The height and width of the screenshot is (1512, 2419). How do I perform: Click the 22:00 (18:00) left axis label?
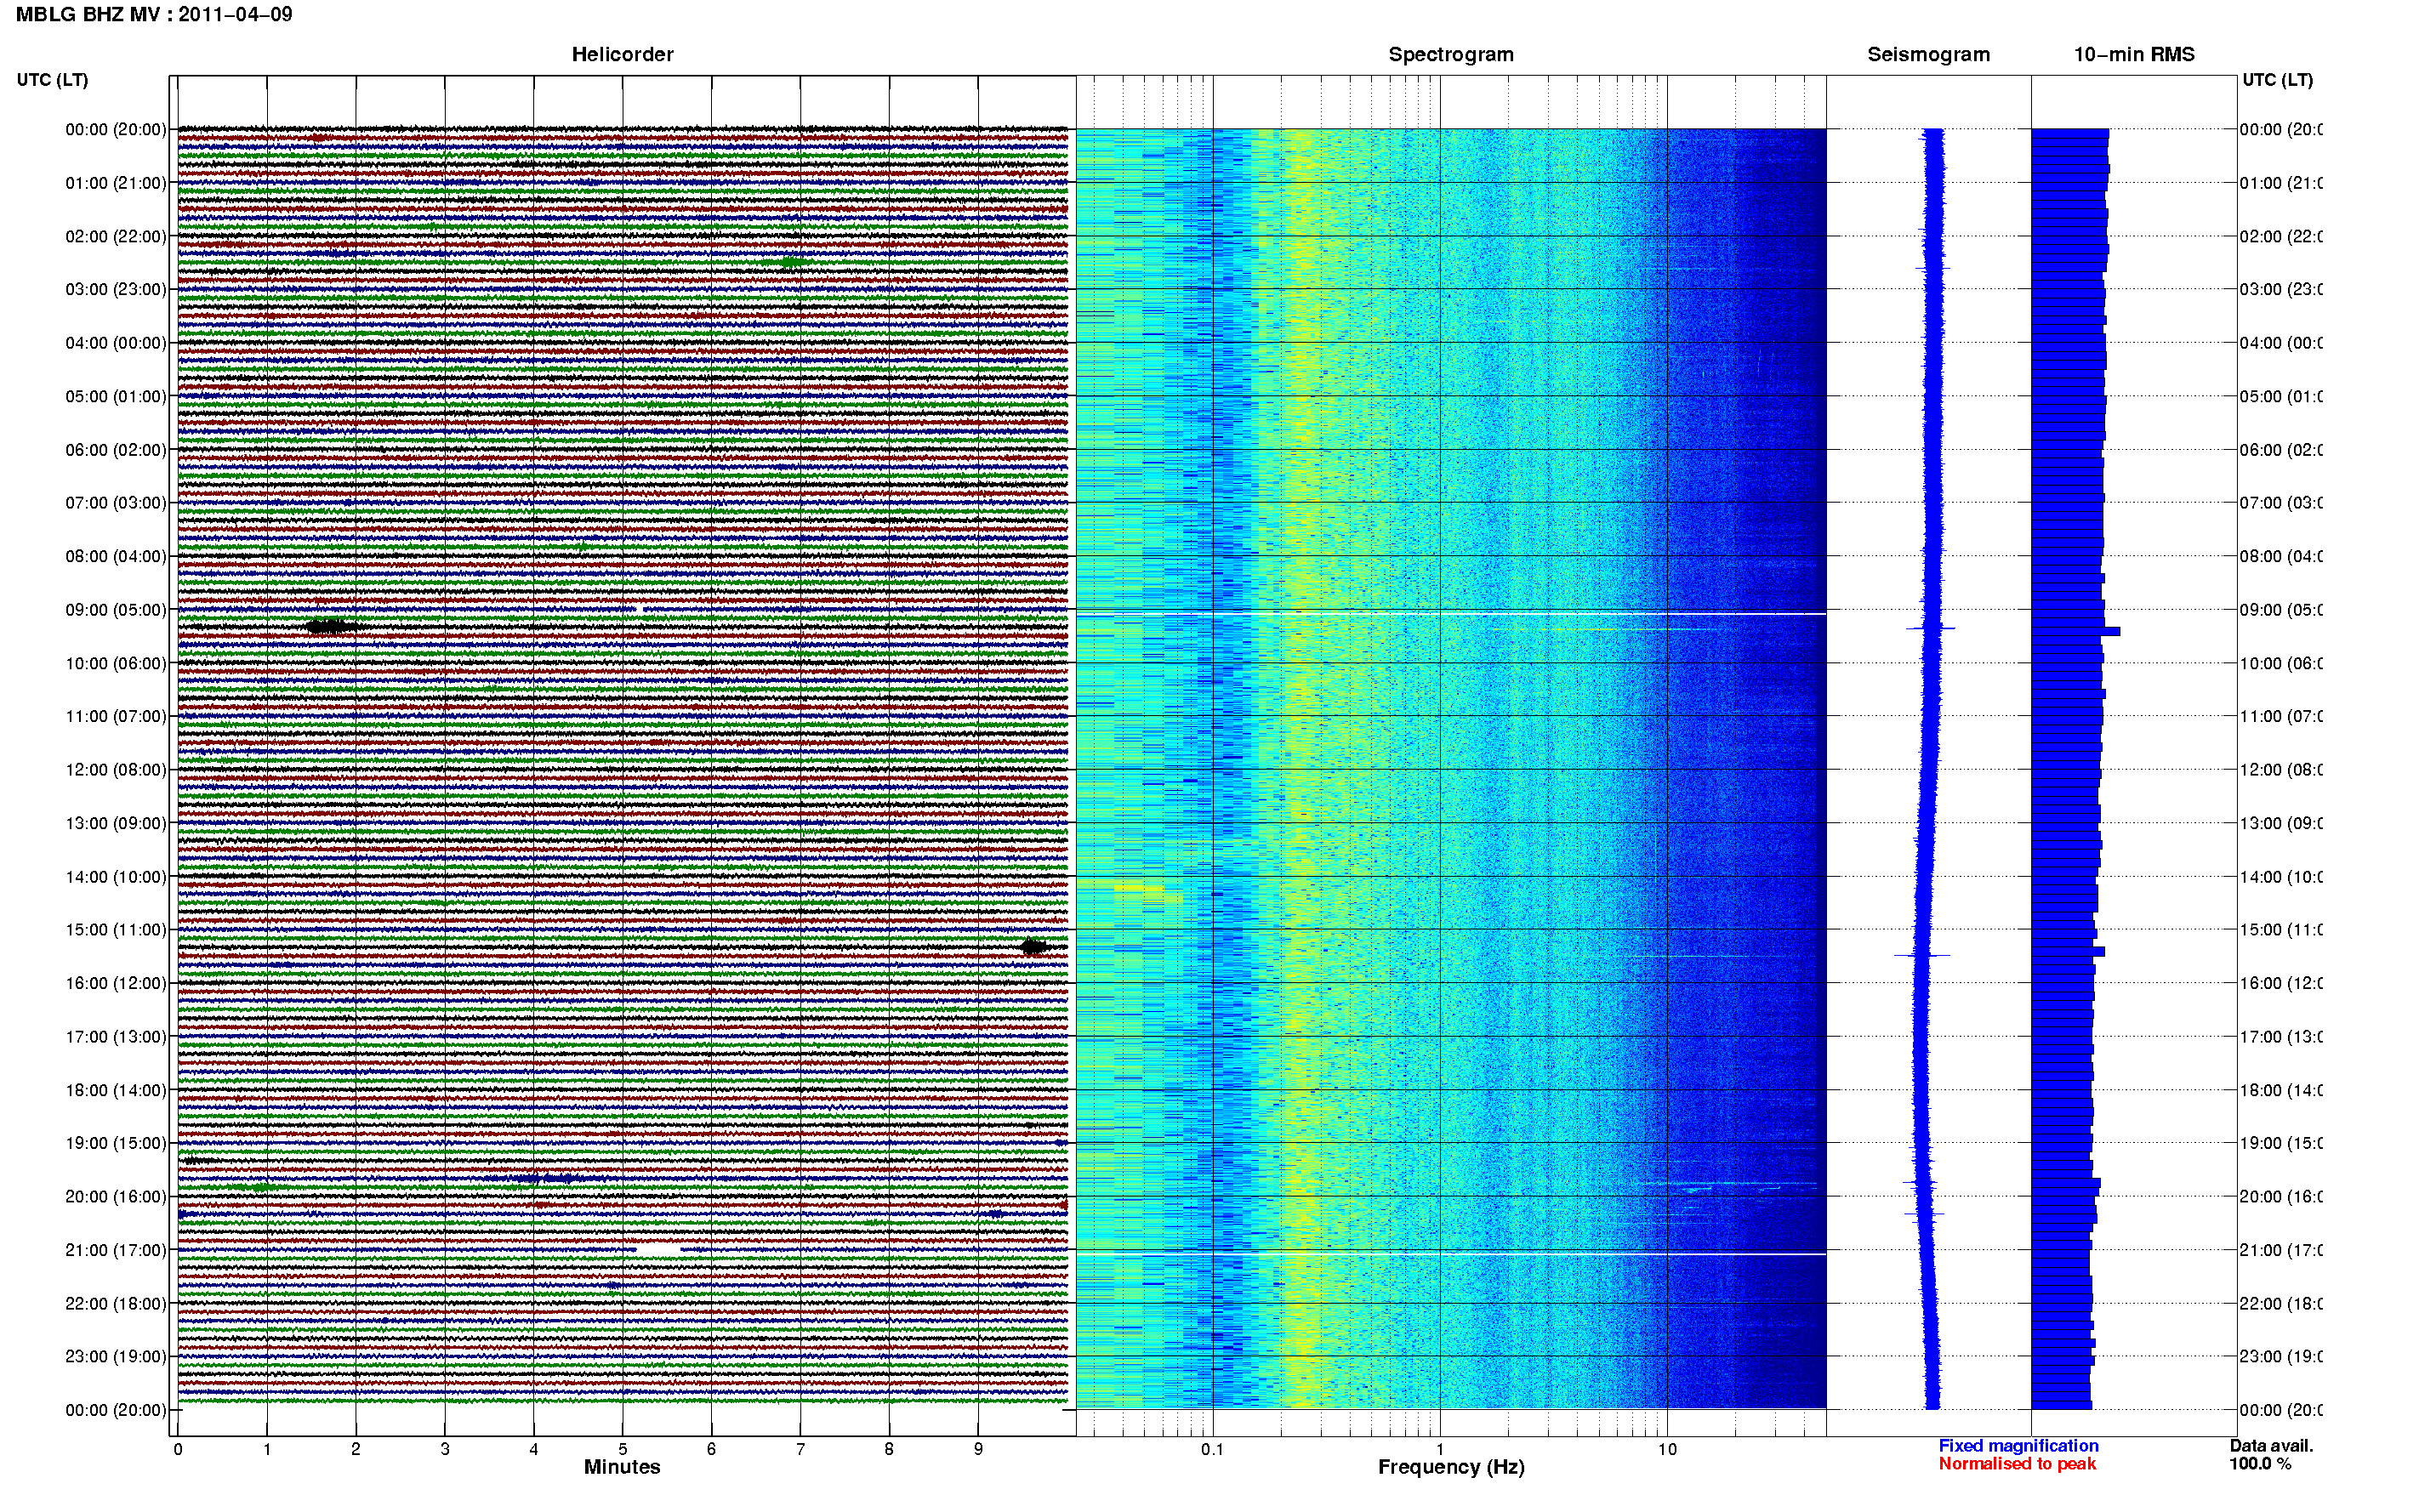(x=116, y=1303)
